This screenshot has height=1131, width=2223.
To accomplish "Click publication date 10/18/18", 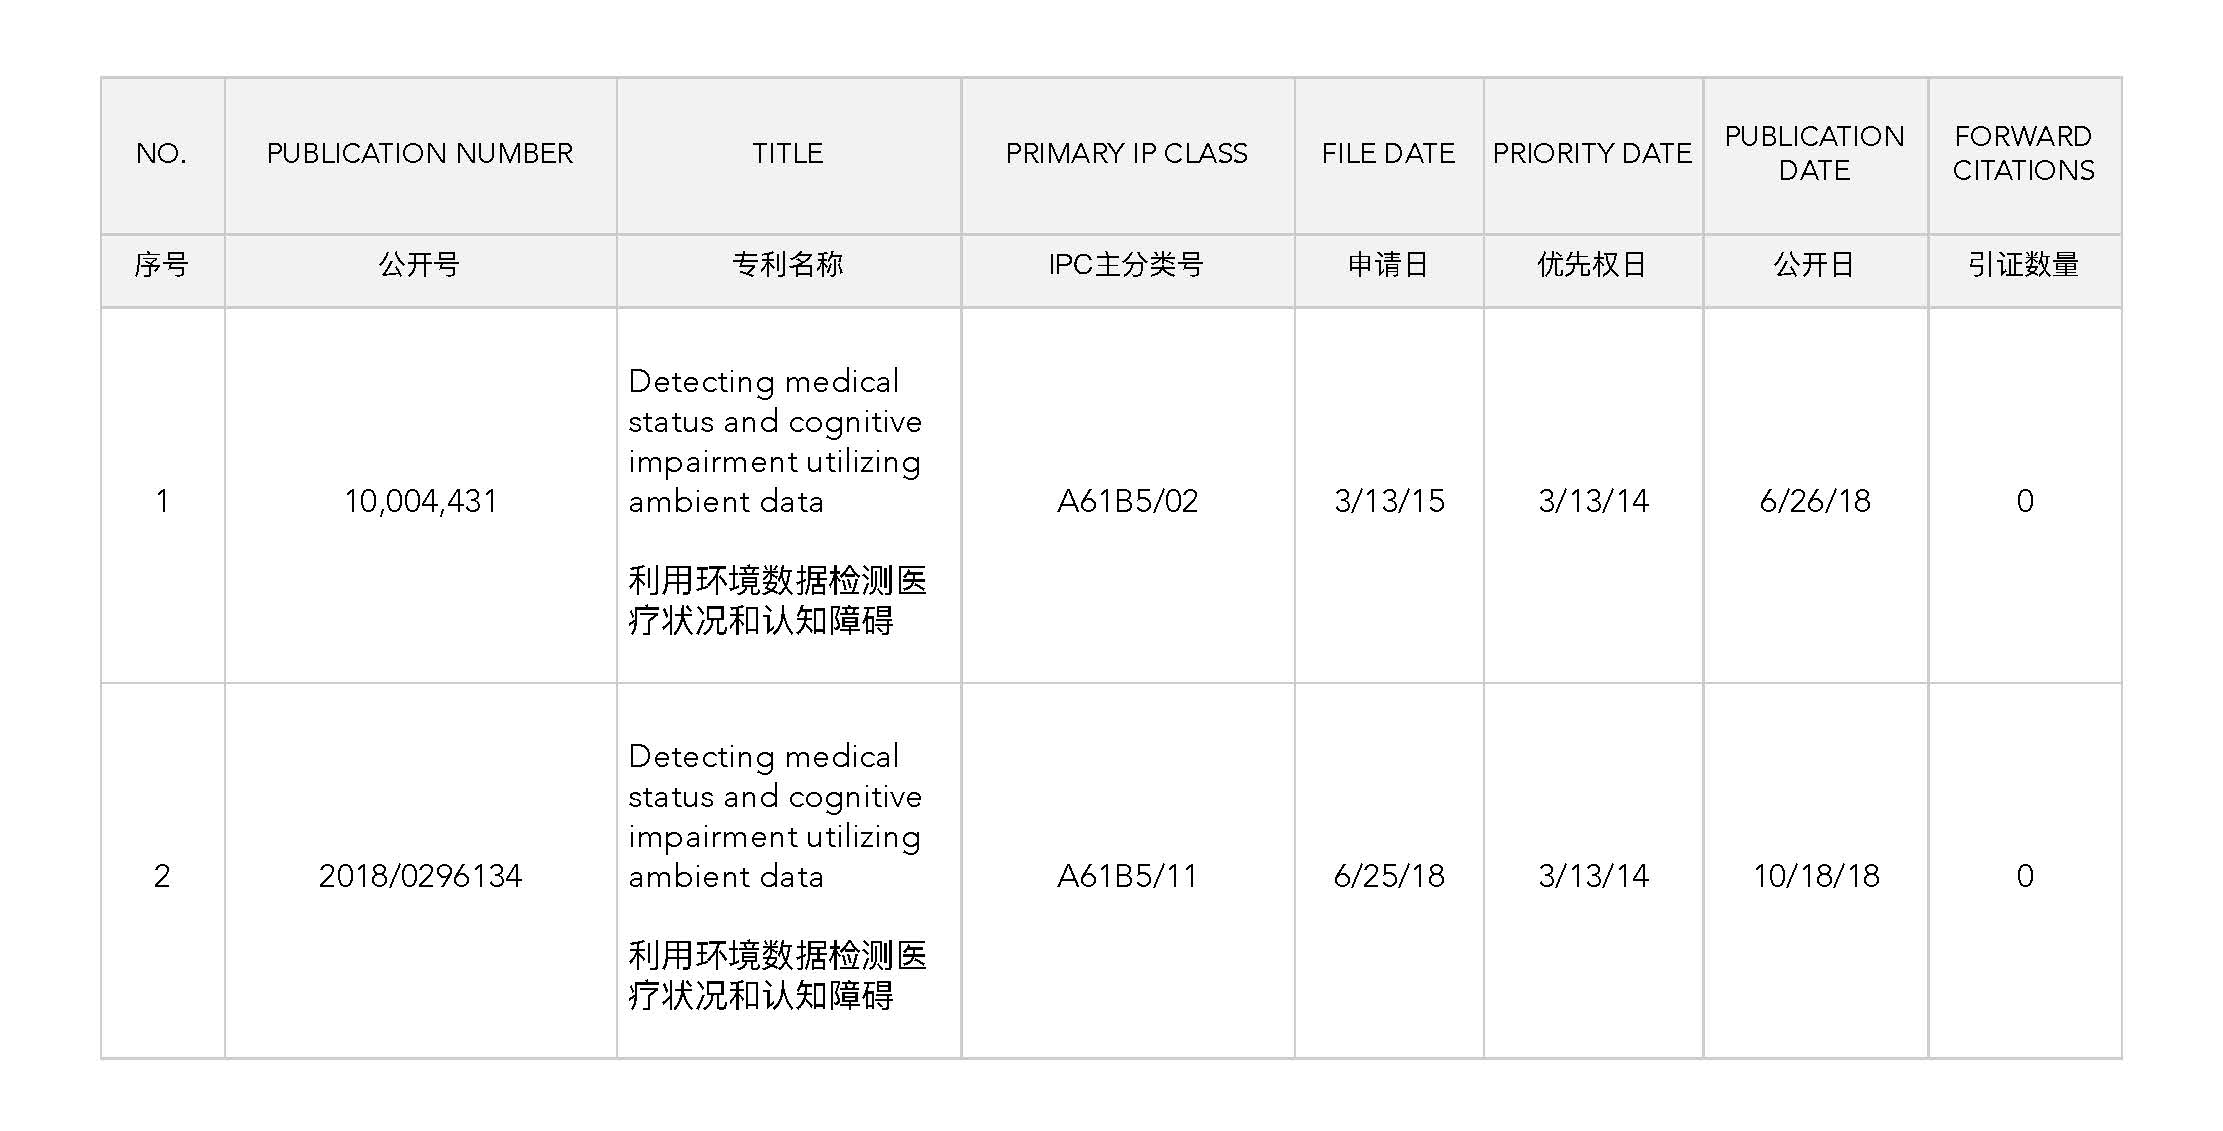I will 1815,876.
